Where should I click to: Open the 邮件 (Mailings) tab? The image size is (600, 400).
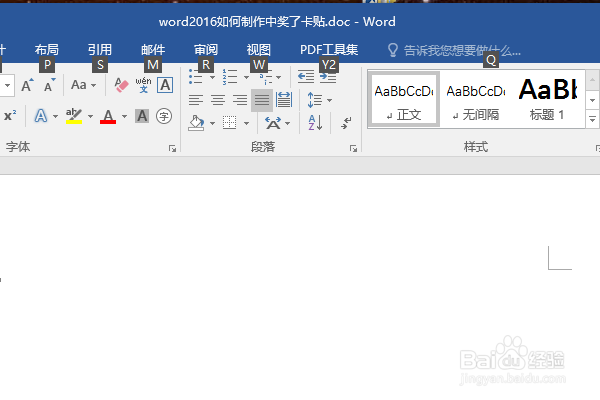pos(153,50)
